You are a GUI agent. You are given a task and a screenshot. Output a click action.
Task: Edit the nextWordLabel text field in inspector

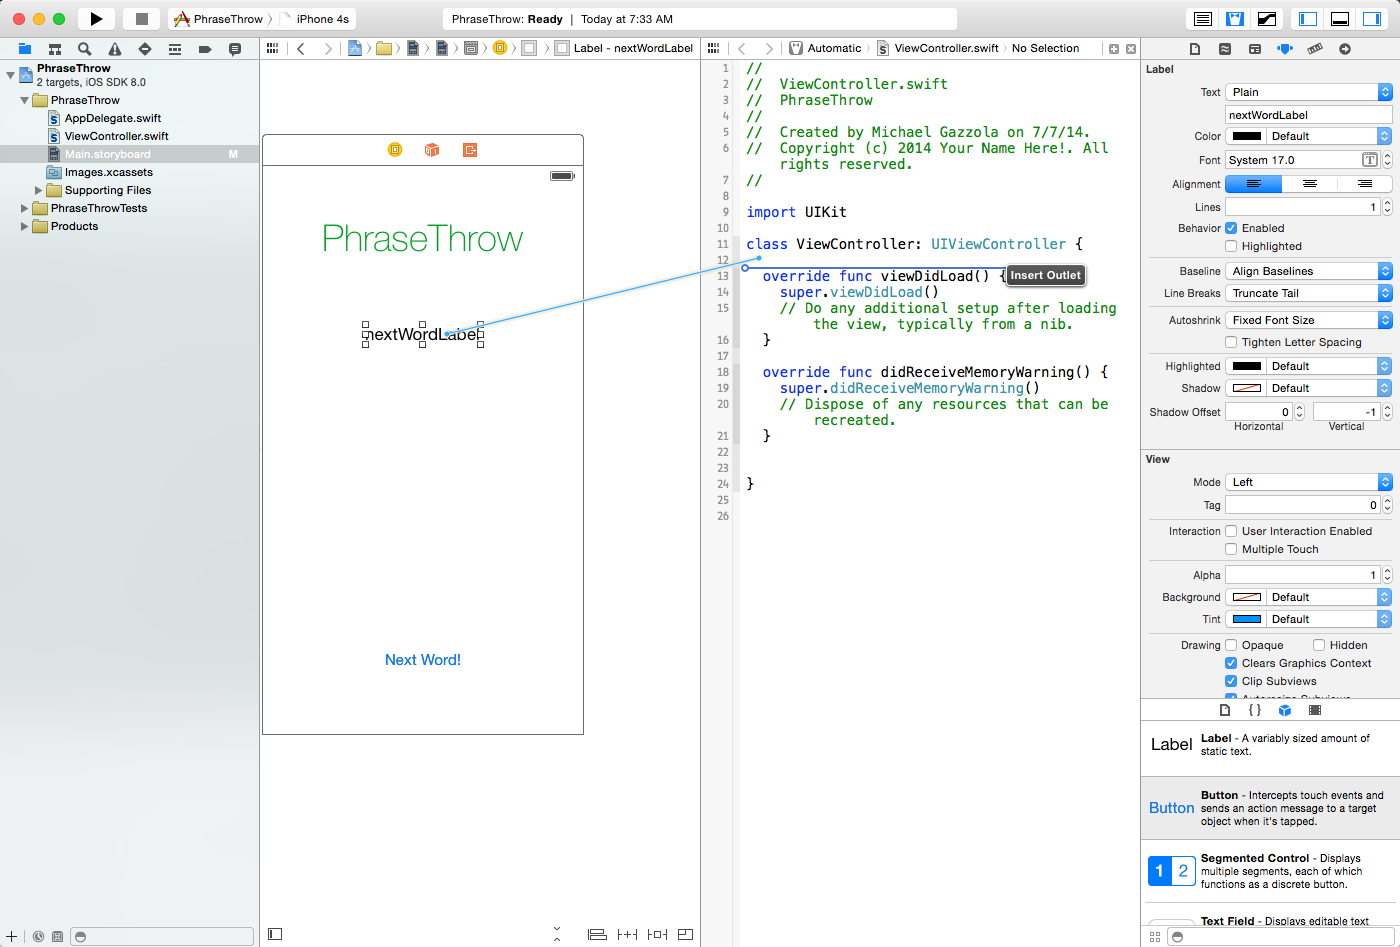(x=1308, y=115)
